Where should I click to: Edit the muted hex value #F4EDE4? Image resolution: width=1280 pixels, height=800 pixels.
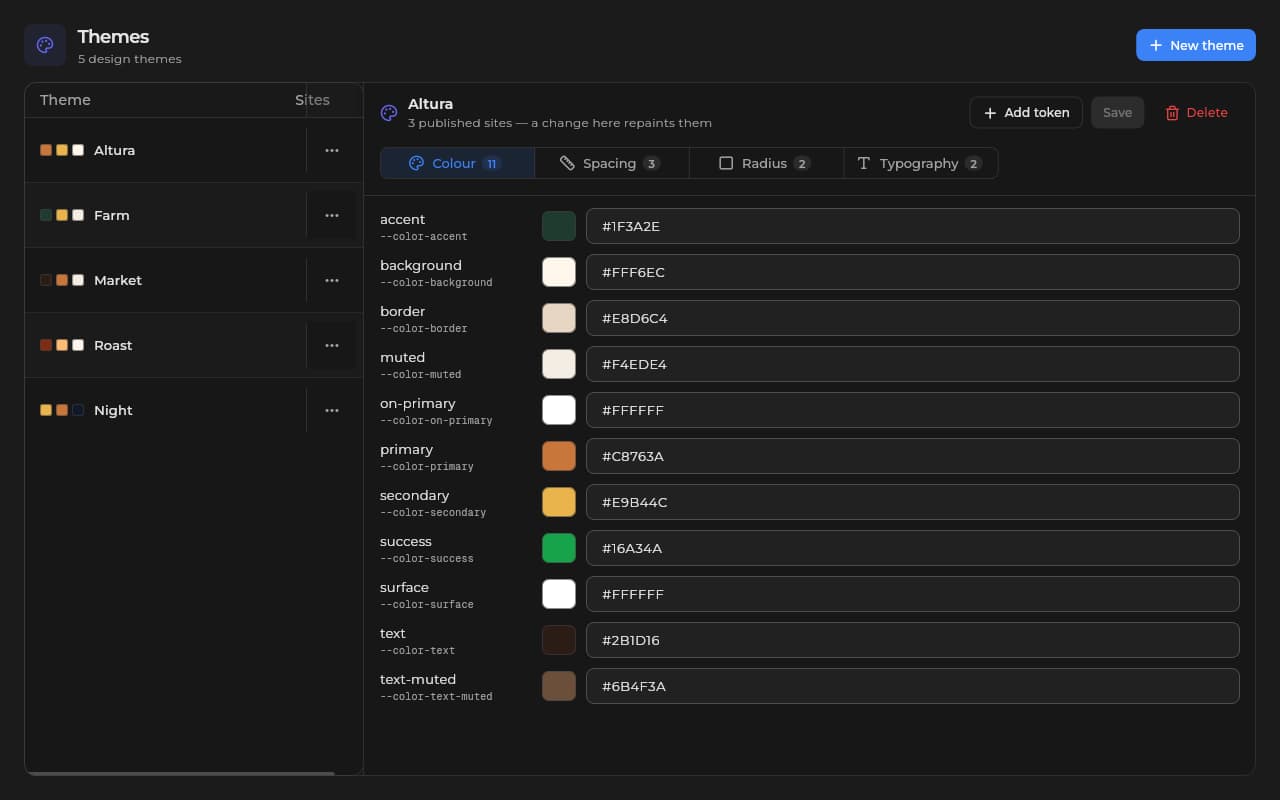[x=913, y=364]
